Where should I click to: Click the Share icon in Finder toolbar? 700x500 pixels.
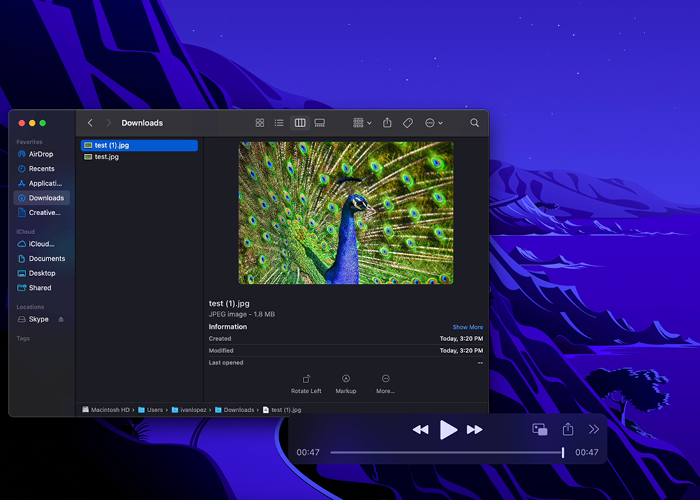pos(387,123)
